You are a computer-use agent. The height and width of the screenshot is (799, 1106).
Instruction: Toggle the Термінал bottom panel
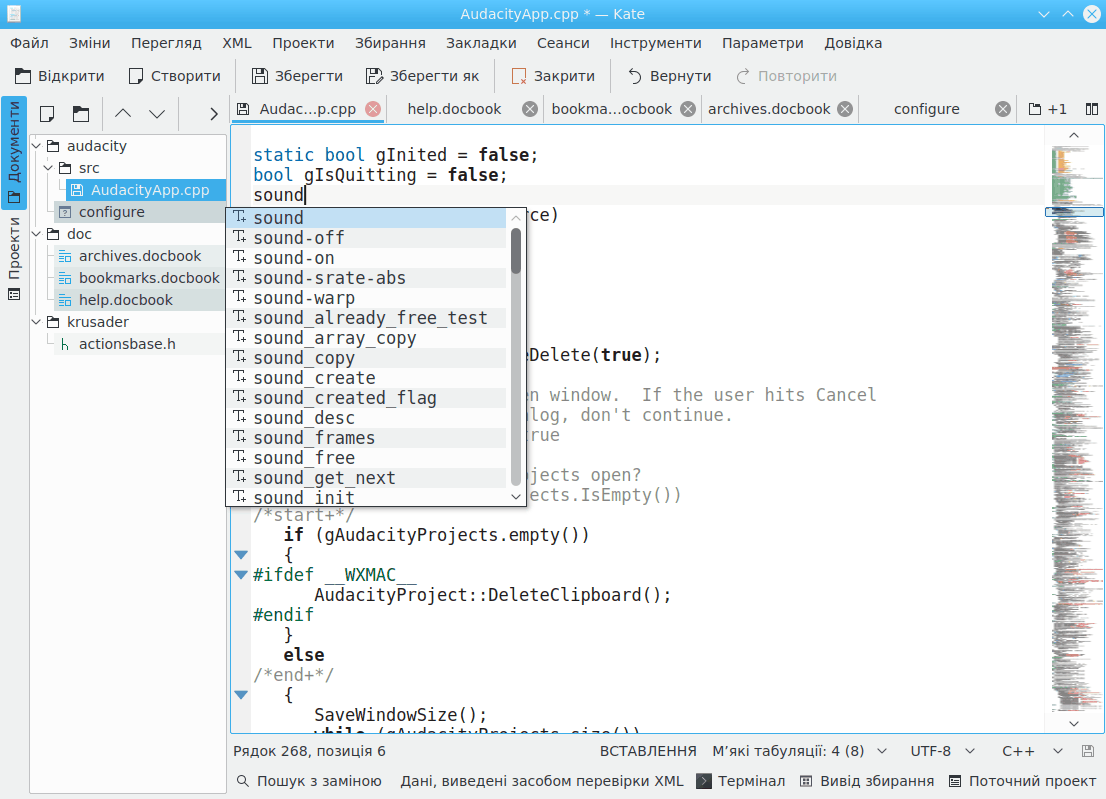click(741, 781)
